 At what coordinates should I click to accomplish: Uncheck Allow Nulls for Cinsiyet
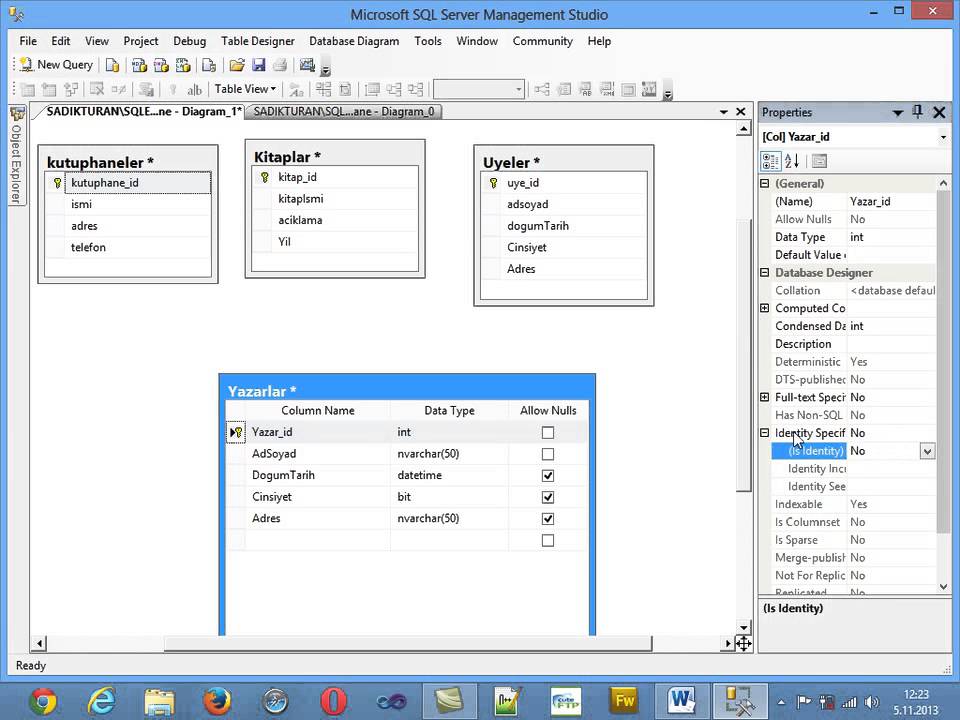click(x=548, y=497)
